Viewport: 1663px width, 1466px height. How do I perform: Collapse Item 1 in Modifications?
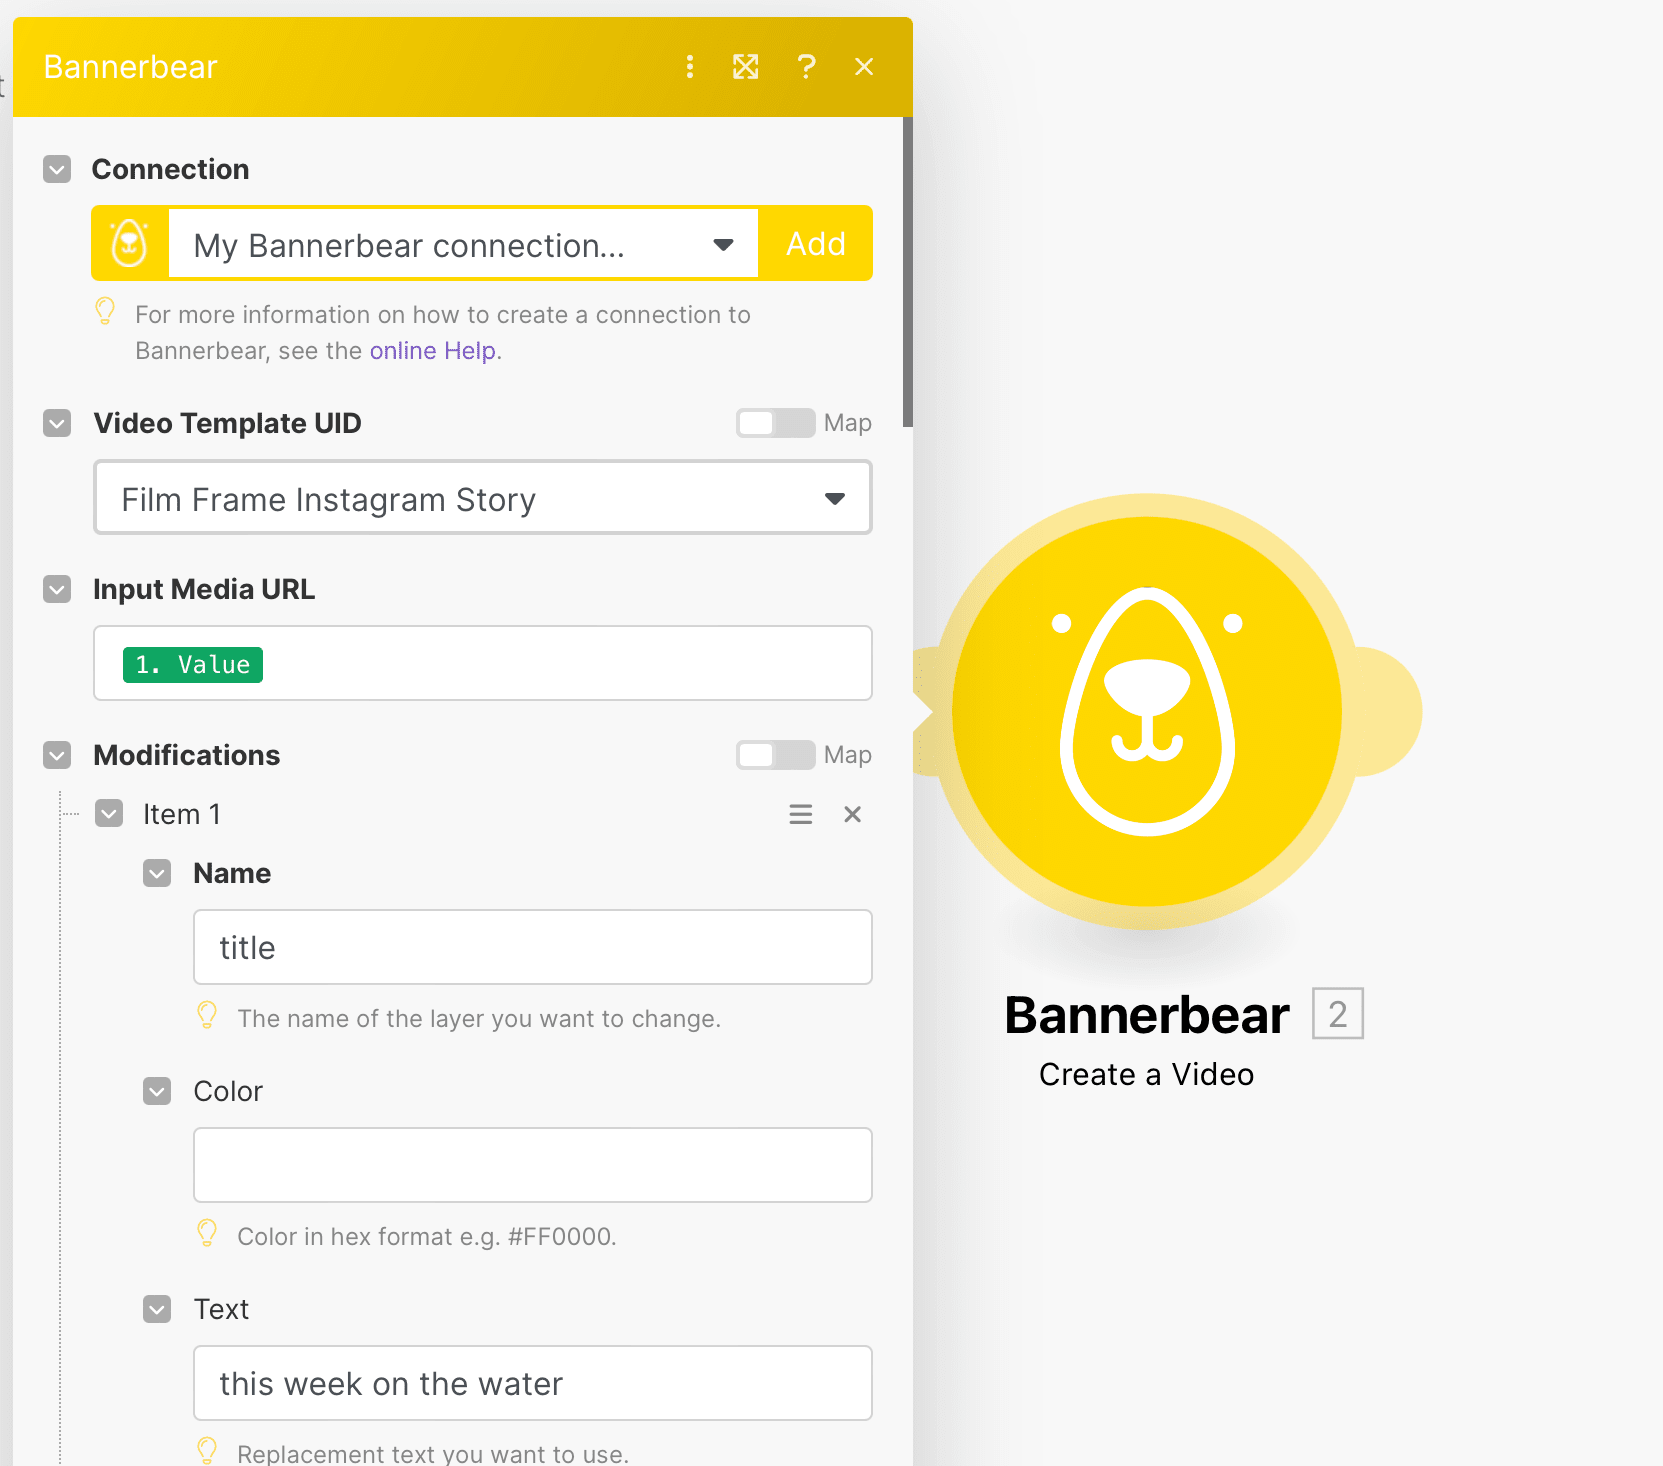tap(109, 813)
